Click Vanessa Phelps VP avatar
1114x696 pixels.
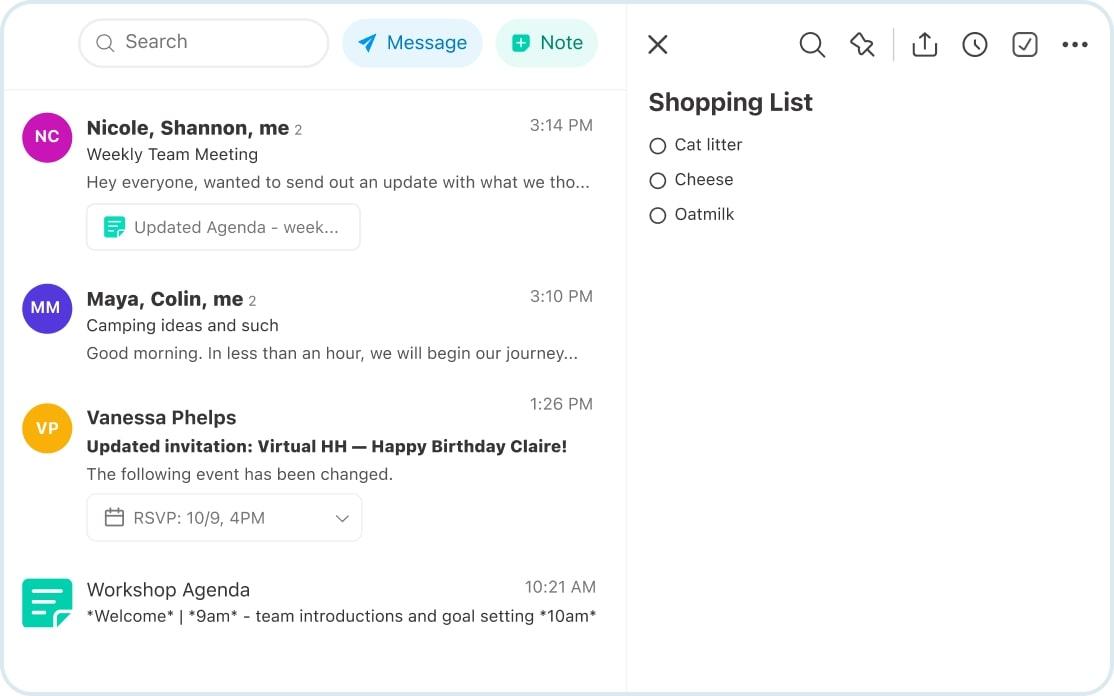click(x=47, y=428)
